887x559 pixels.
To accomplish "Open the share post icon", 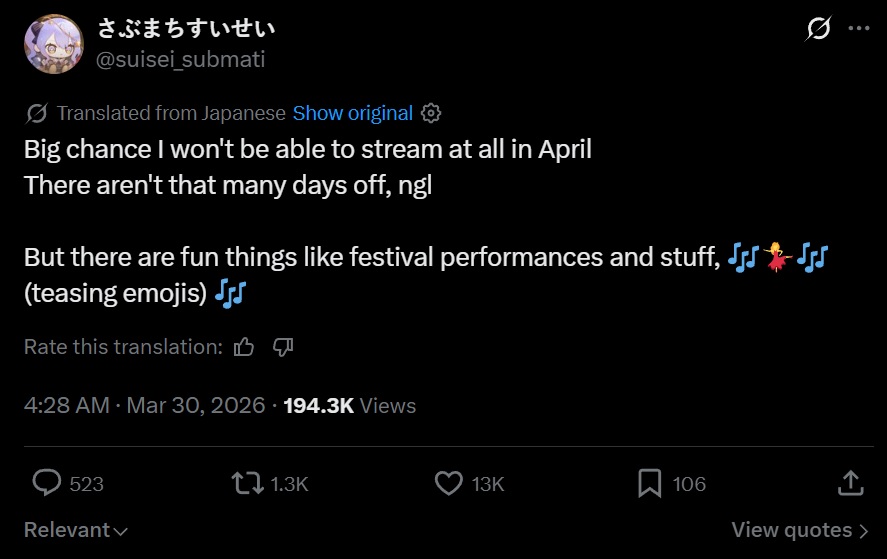I will tap(849, 484).
